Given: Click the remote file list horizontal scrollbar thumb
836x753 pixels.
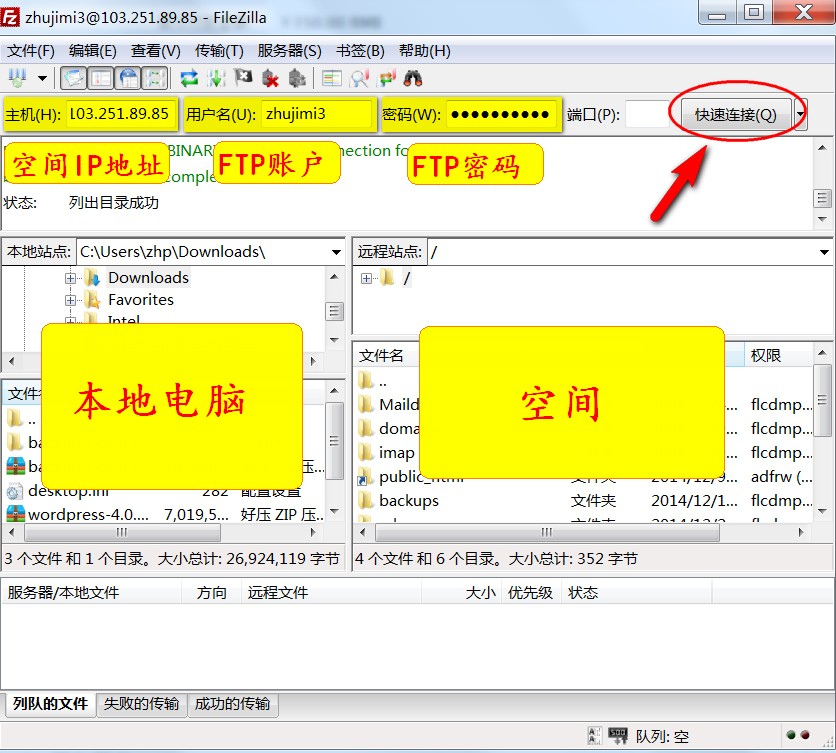Looking at the screenshot, I should point(547,532).
